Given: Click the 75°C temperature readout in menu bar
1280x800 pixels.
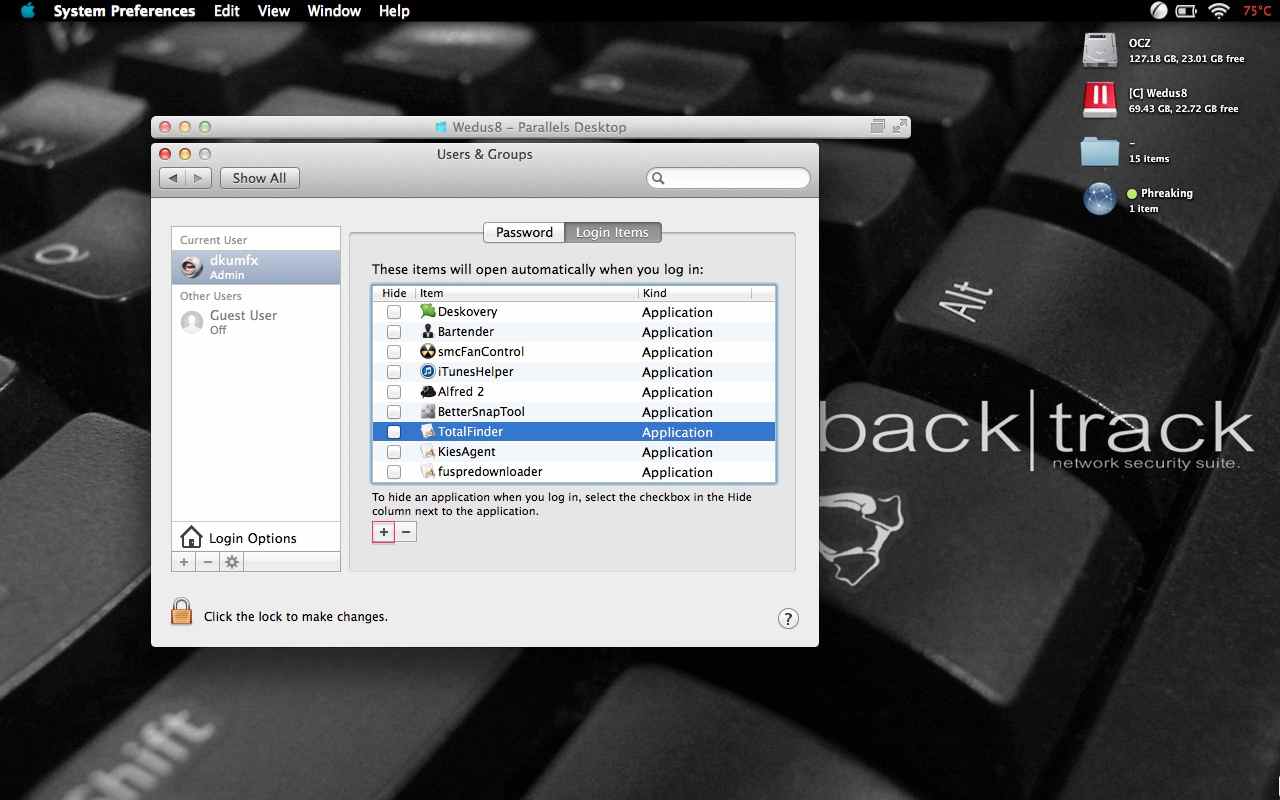Looking at the screenshot, I should point(1257,11).
